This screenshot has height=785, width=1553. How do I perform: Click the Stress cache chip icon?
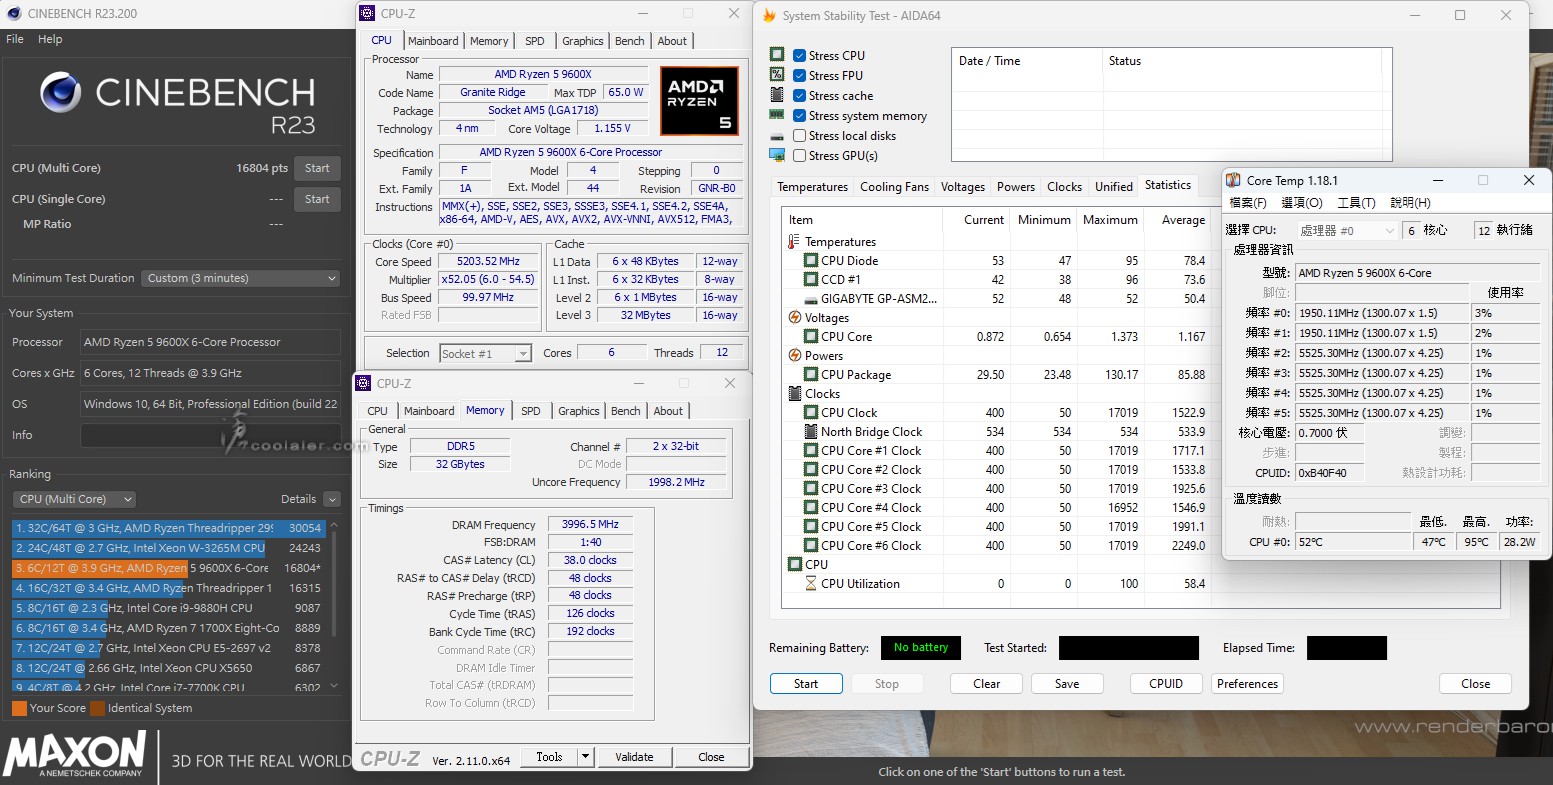click(x=777, y=95)
